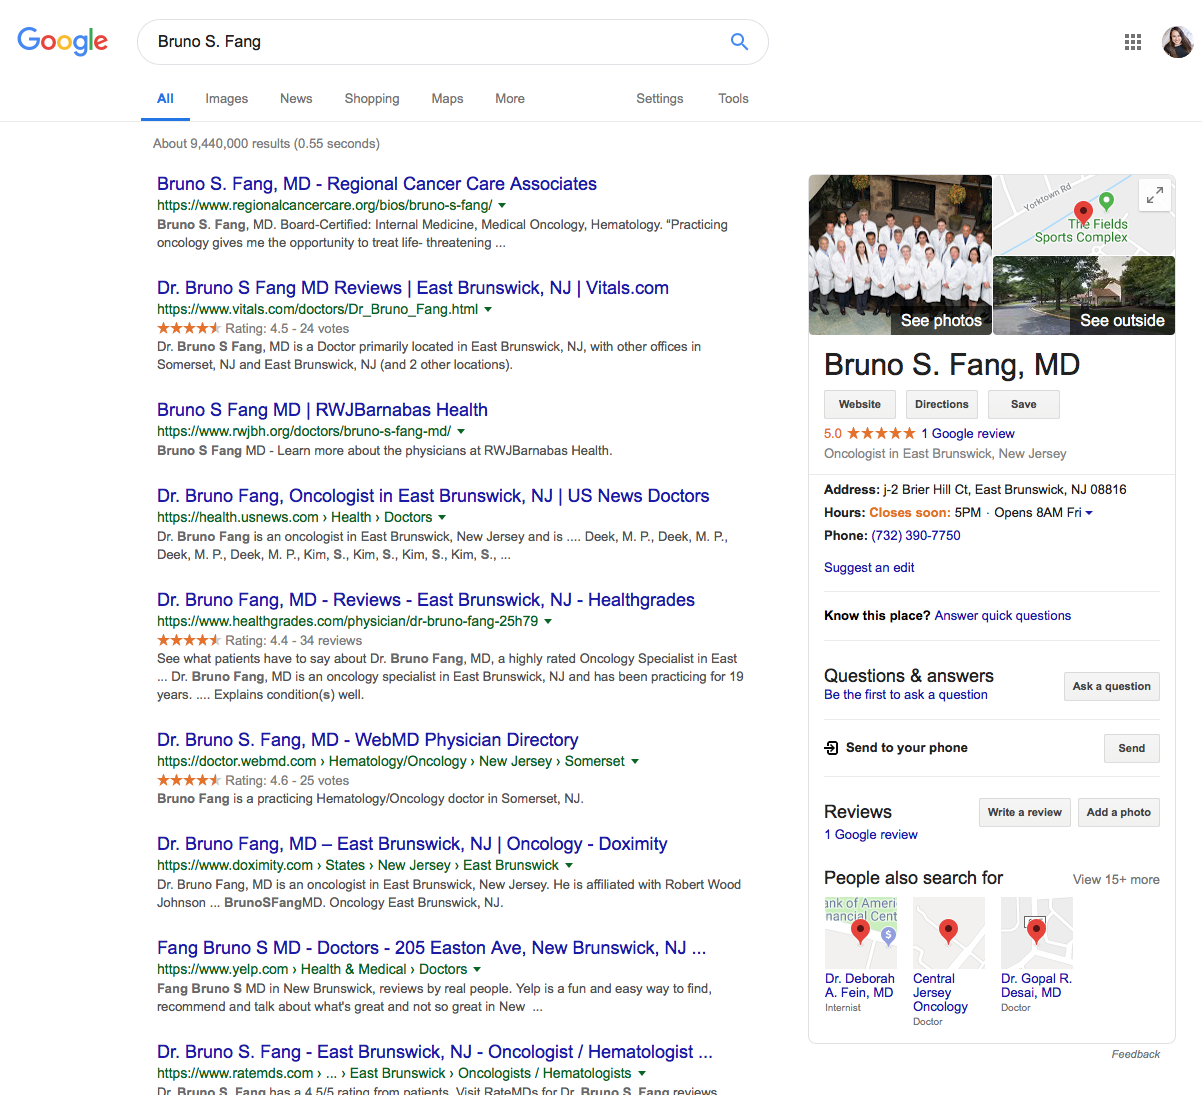
Task: Switch to the Maps tab
Action: click(447, 98)
